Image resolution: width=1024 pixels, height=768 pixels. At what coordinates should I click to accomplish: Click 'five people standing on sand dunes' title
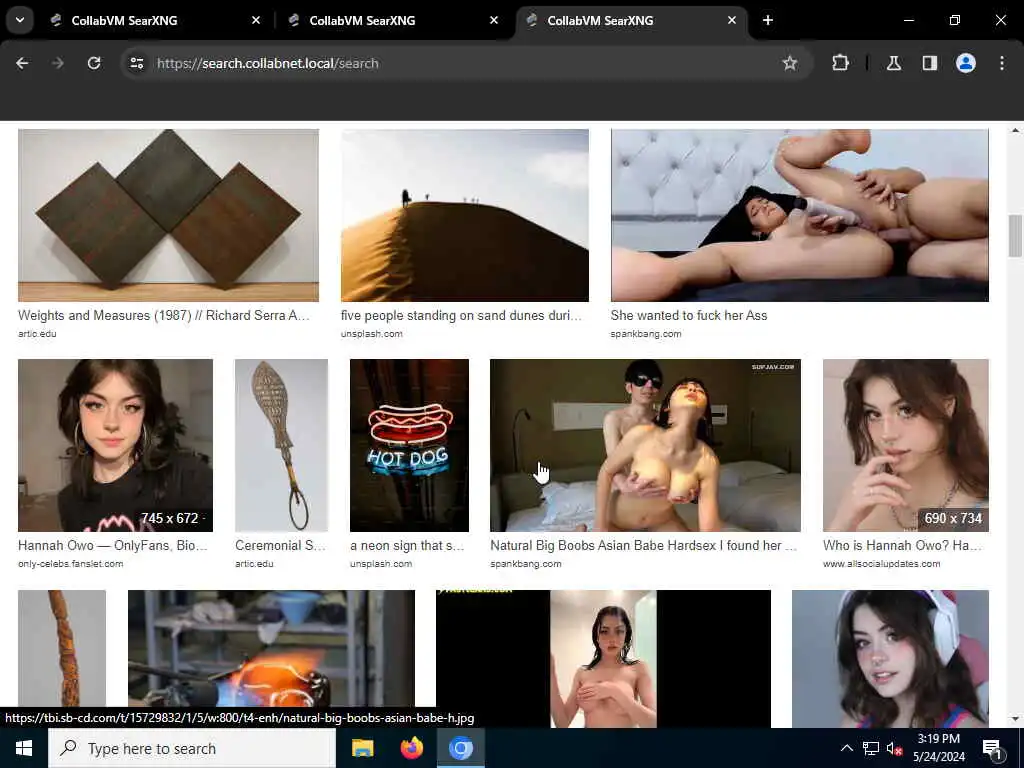pyautogui.click(x=460, y=315)
